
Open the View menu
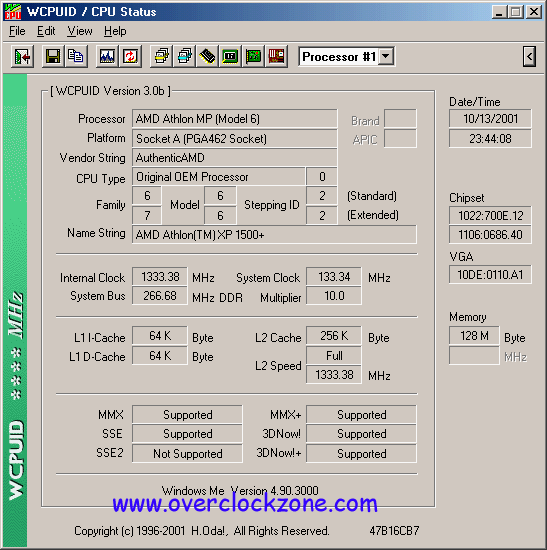point(80,31)
